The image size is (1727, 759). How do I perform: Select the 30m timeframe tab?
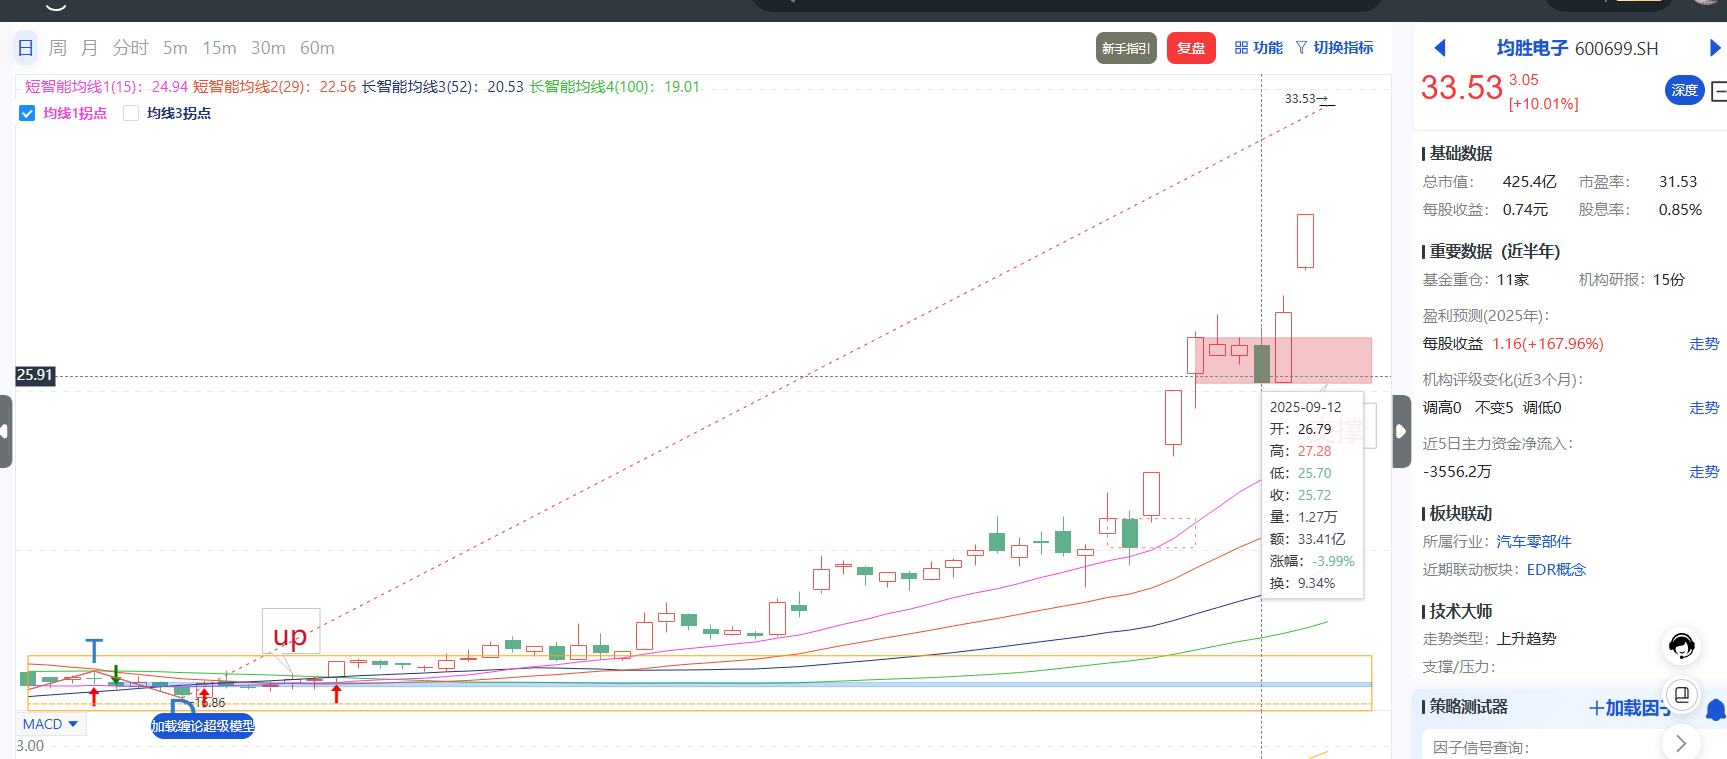pos(268,48)
